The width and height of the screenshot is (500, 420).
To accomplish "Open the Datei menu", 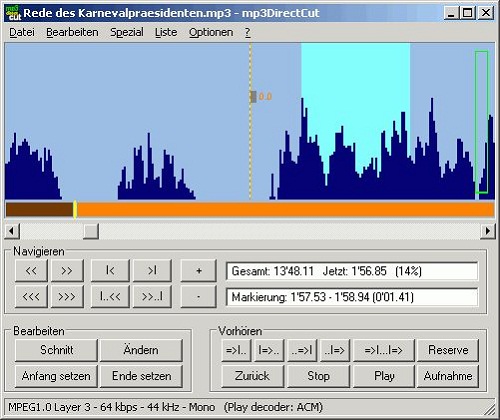I will click(x=22, y=32).
